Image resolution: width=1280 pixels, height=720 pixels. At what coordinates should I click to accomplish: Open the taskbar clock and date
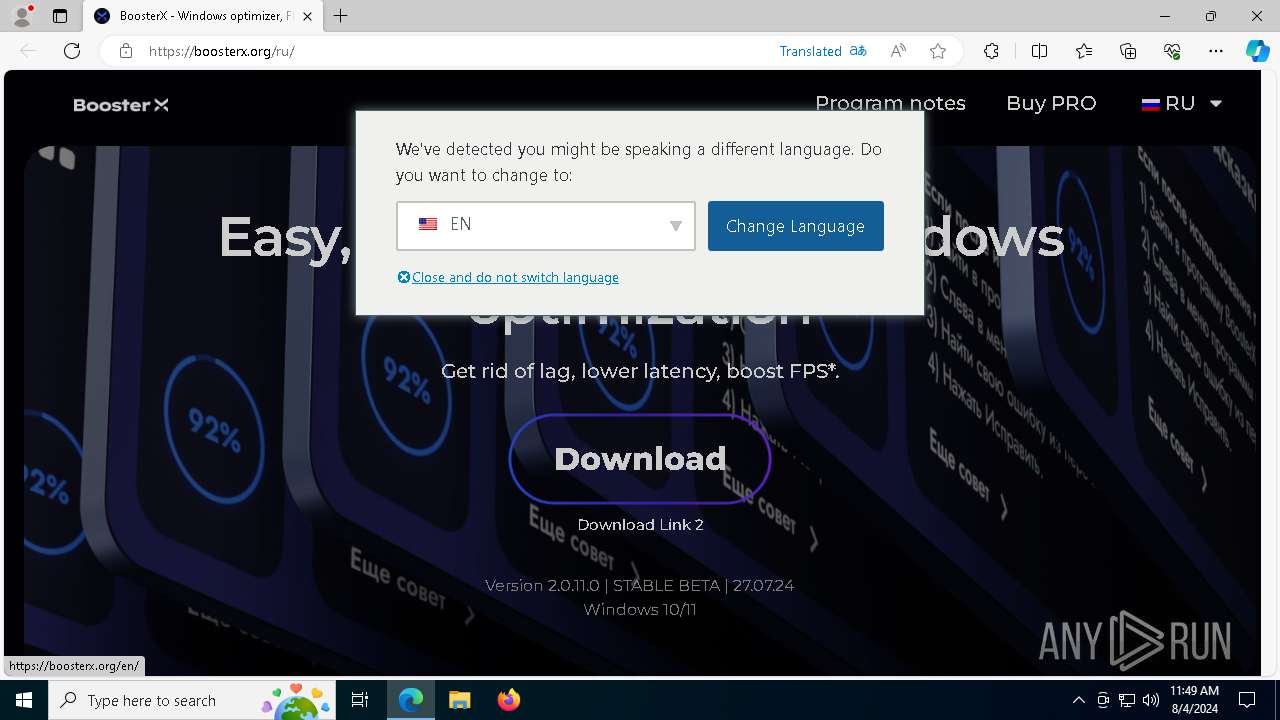(1193, 700)
